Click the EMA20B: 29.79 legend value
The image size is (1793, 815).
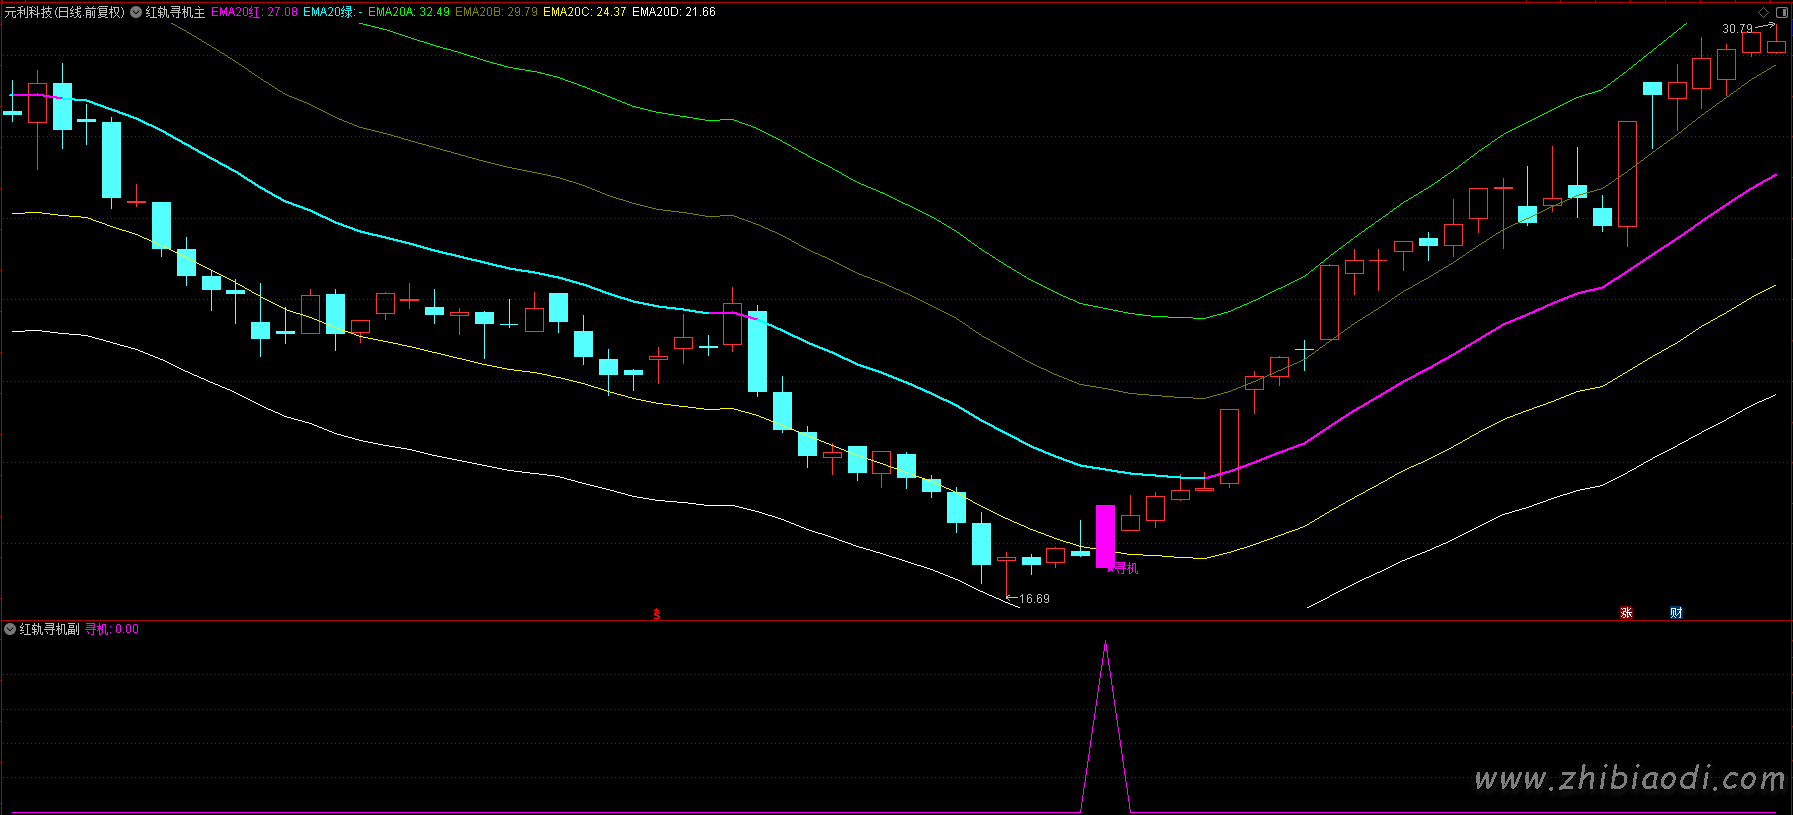click(496, 13)
